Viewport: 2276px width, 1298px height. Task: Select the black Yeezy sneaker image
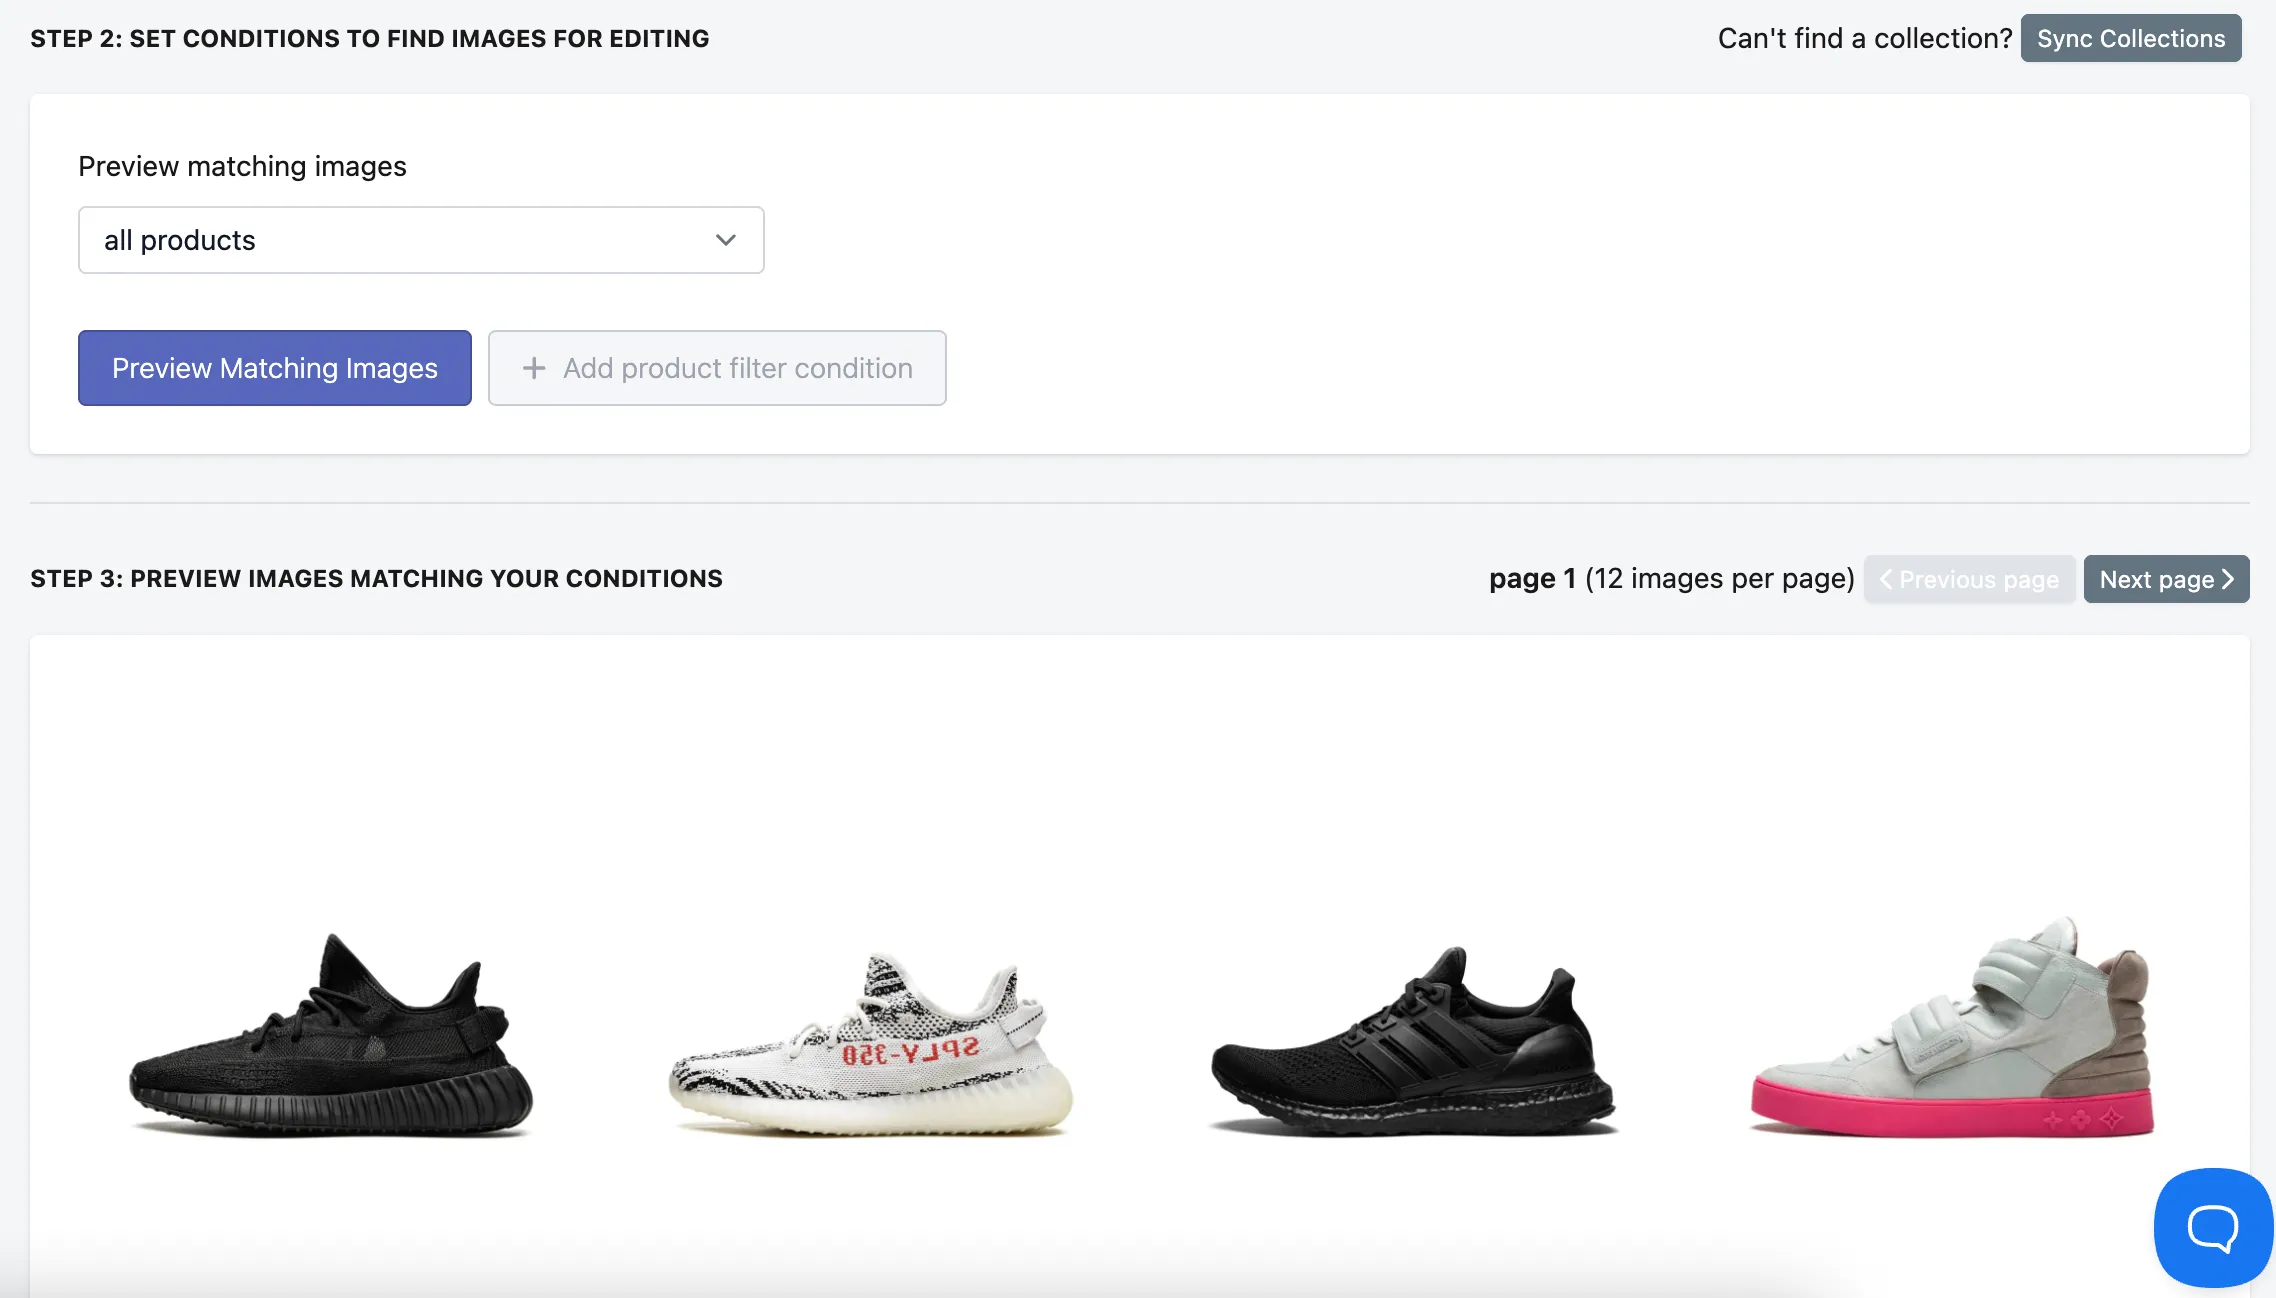pyautogui.click(x=331, y=1035)
